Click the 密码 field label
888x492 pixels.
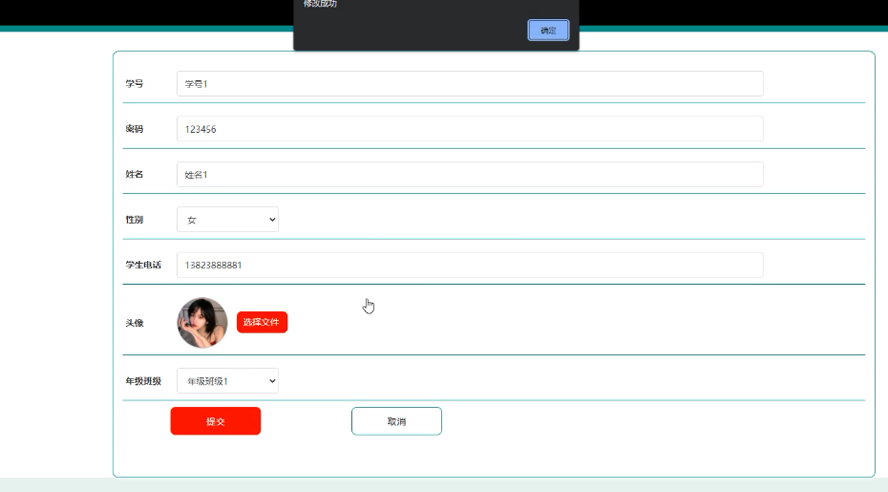(x=134, y=129)
